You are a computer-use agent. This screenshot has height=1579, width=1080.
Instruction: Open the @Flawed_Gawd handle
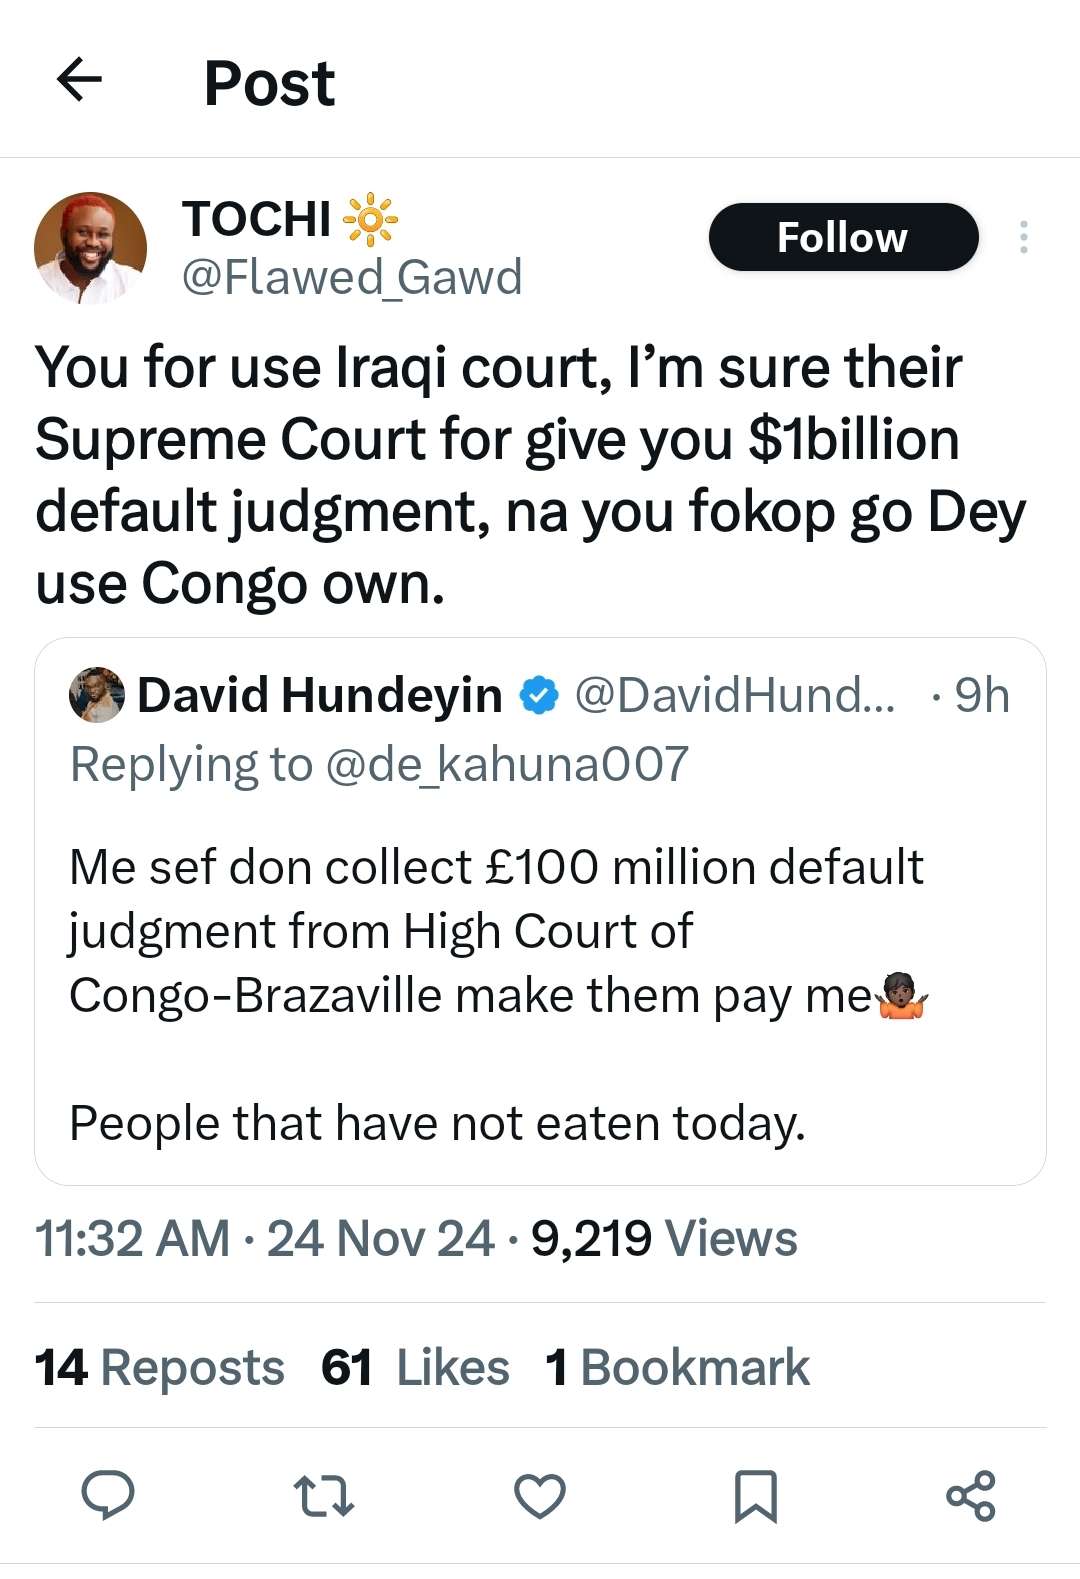(351, 277)
